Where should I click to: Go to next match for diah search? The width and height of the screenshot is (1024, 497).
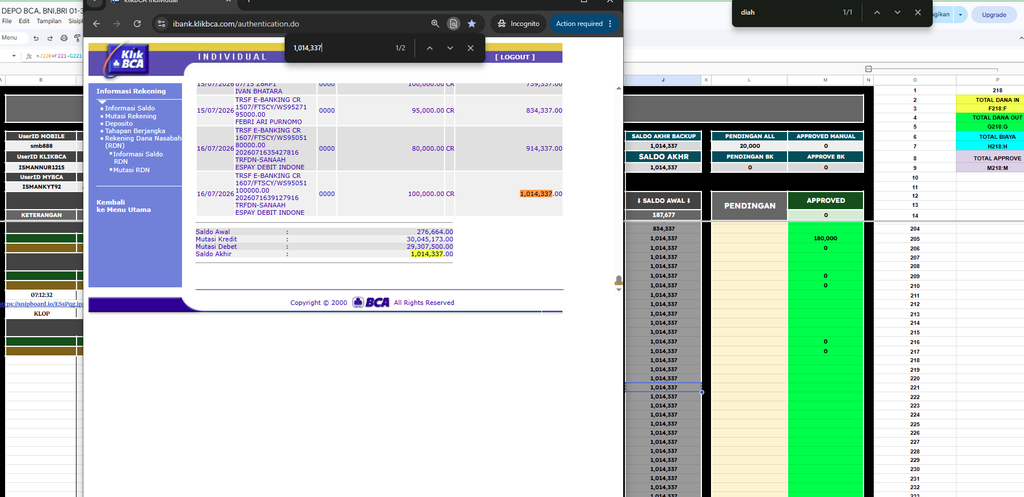(897, 12)
